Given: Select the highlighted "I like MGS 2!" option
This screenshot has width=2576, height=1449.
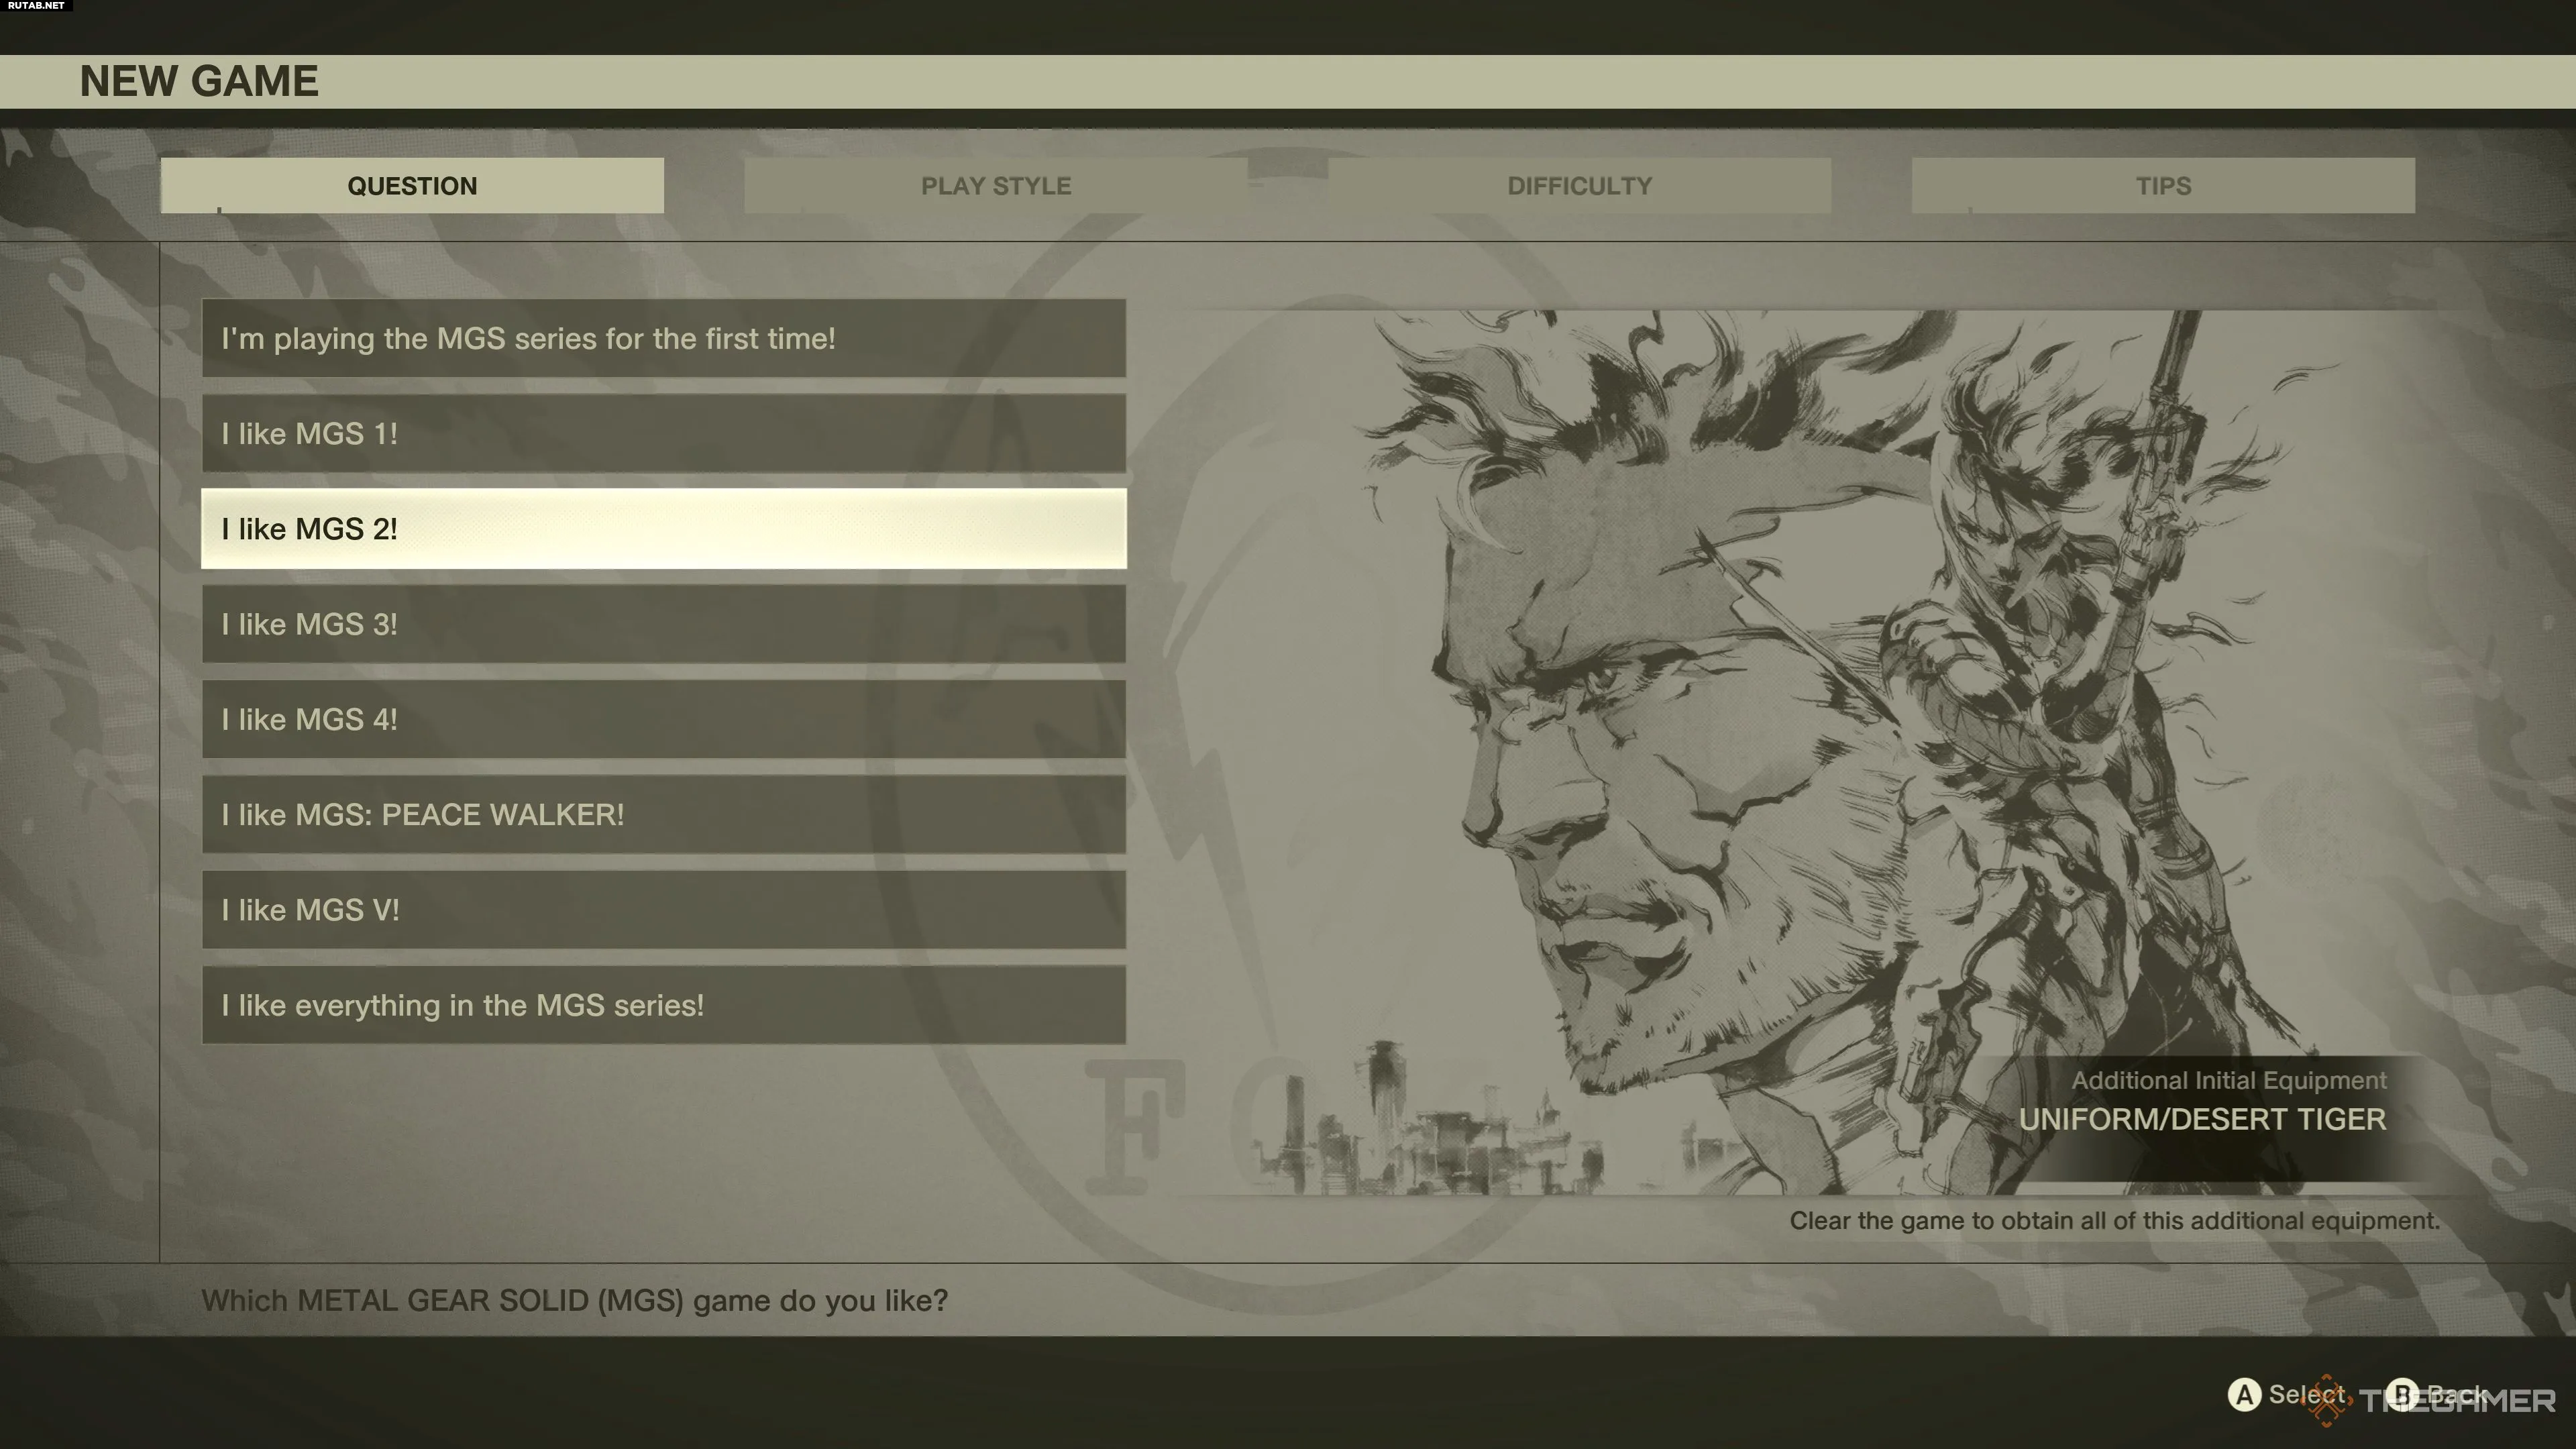Looking at the screenshot, I should [664, 528].
